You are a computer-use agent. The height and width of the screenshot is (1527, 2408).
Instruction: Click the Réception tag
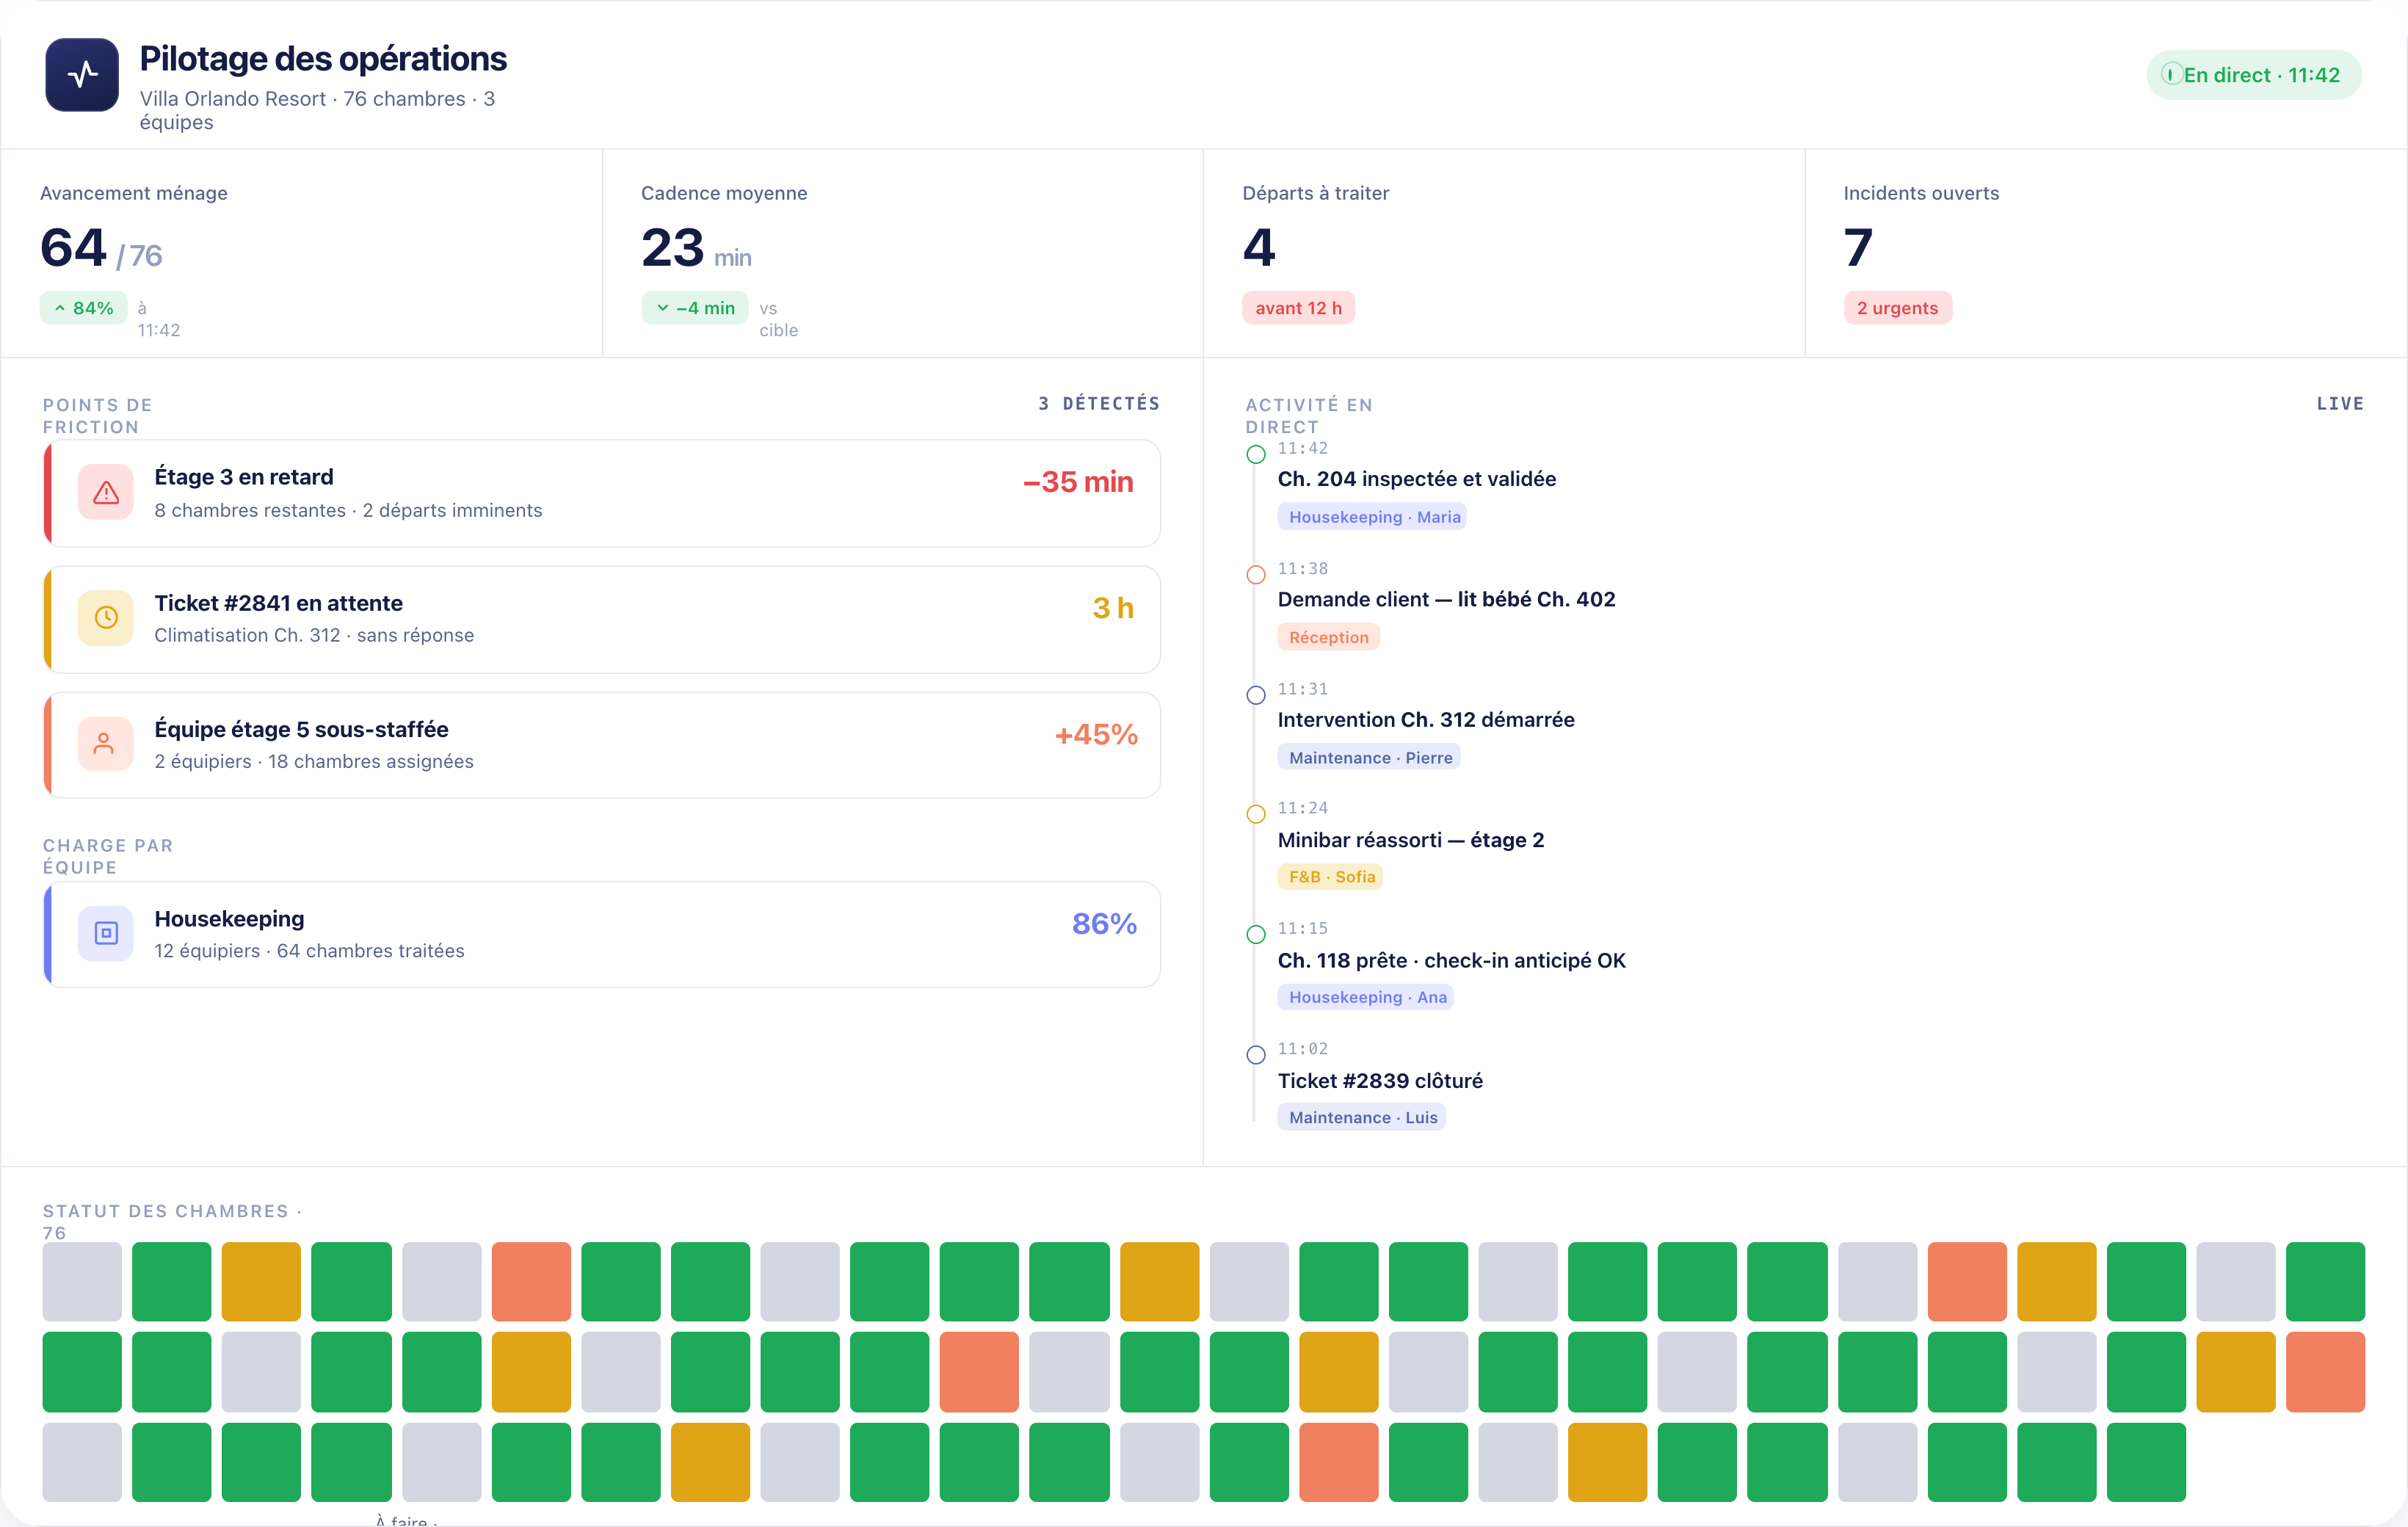click(1328, 637)
